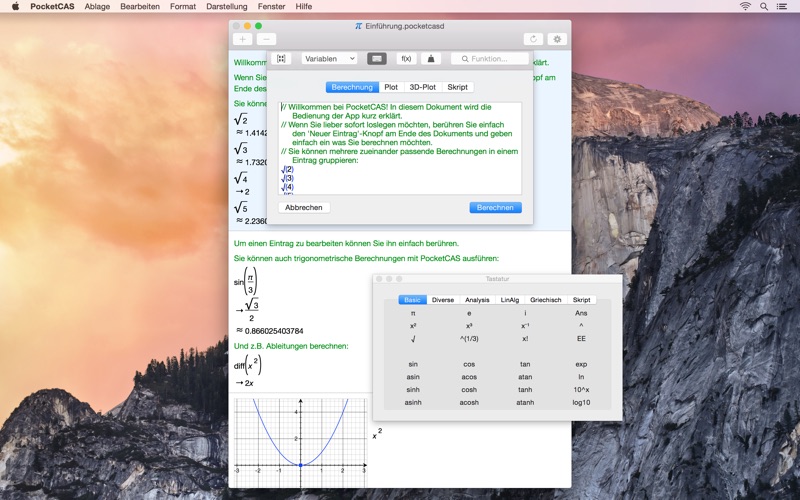Select the Berechnung tab
This screenshot has width=800, height=500.
[x=352, y=87]
